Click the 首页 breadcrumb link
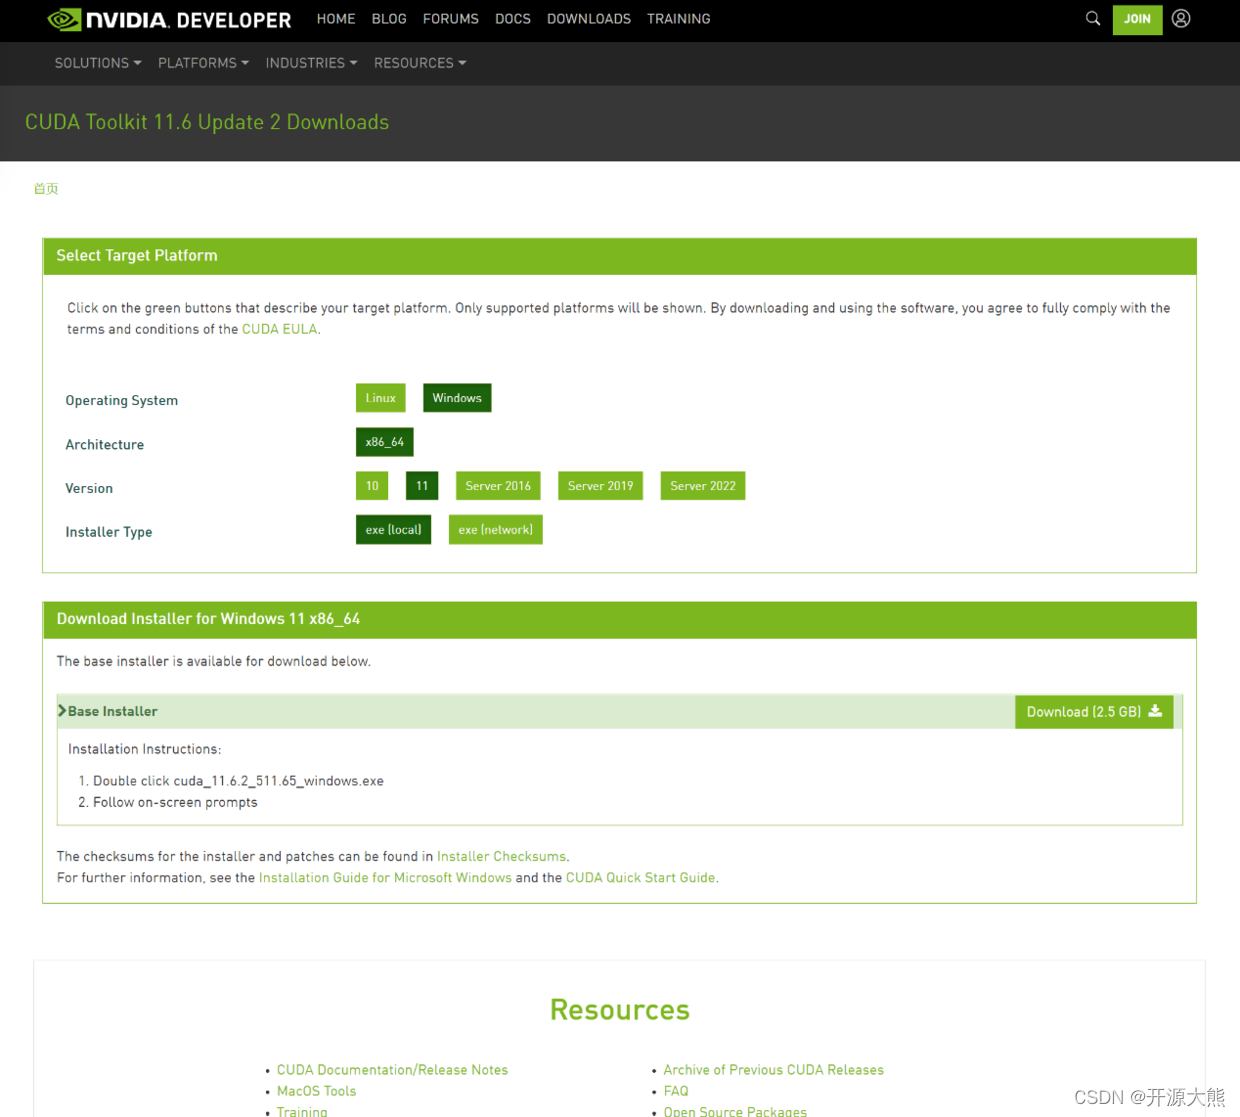 tap(46, 189)
